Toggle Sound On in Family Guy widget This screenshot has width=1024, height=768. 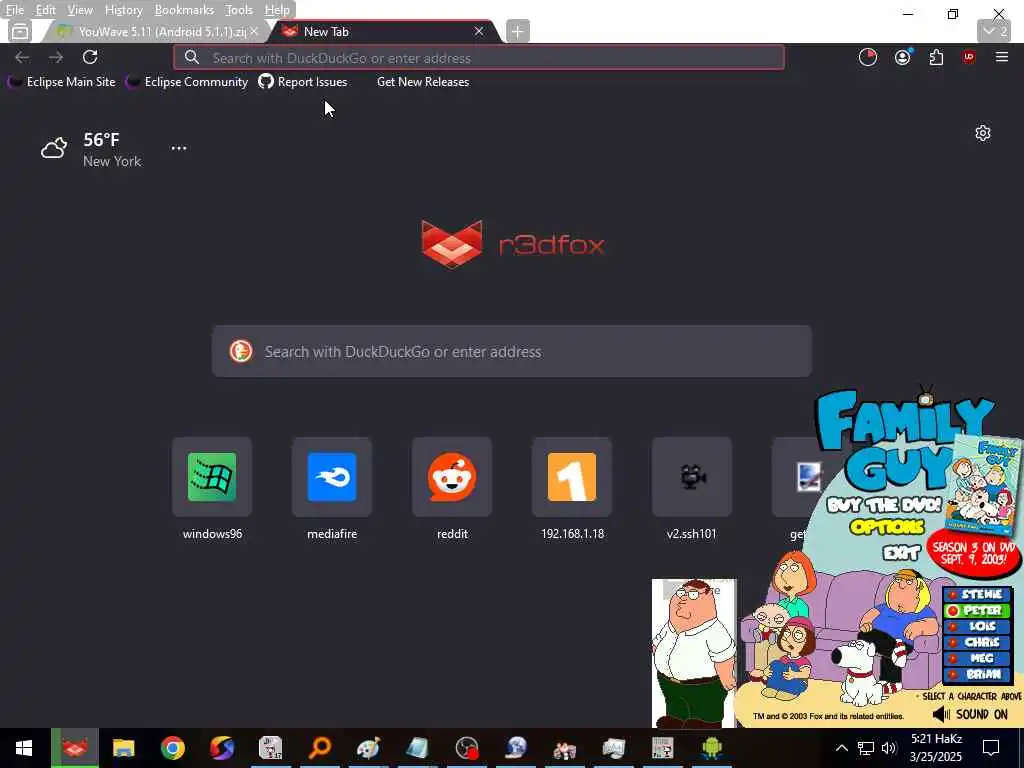970,714
